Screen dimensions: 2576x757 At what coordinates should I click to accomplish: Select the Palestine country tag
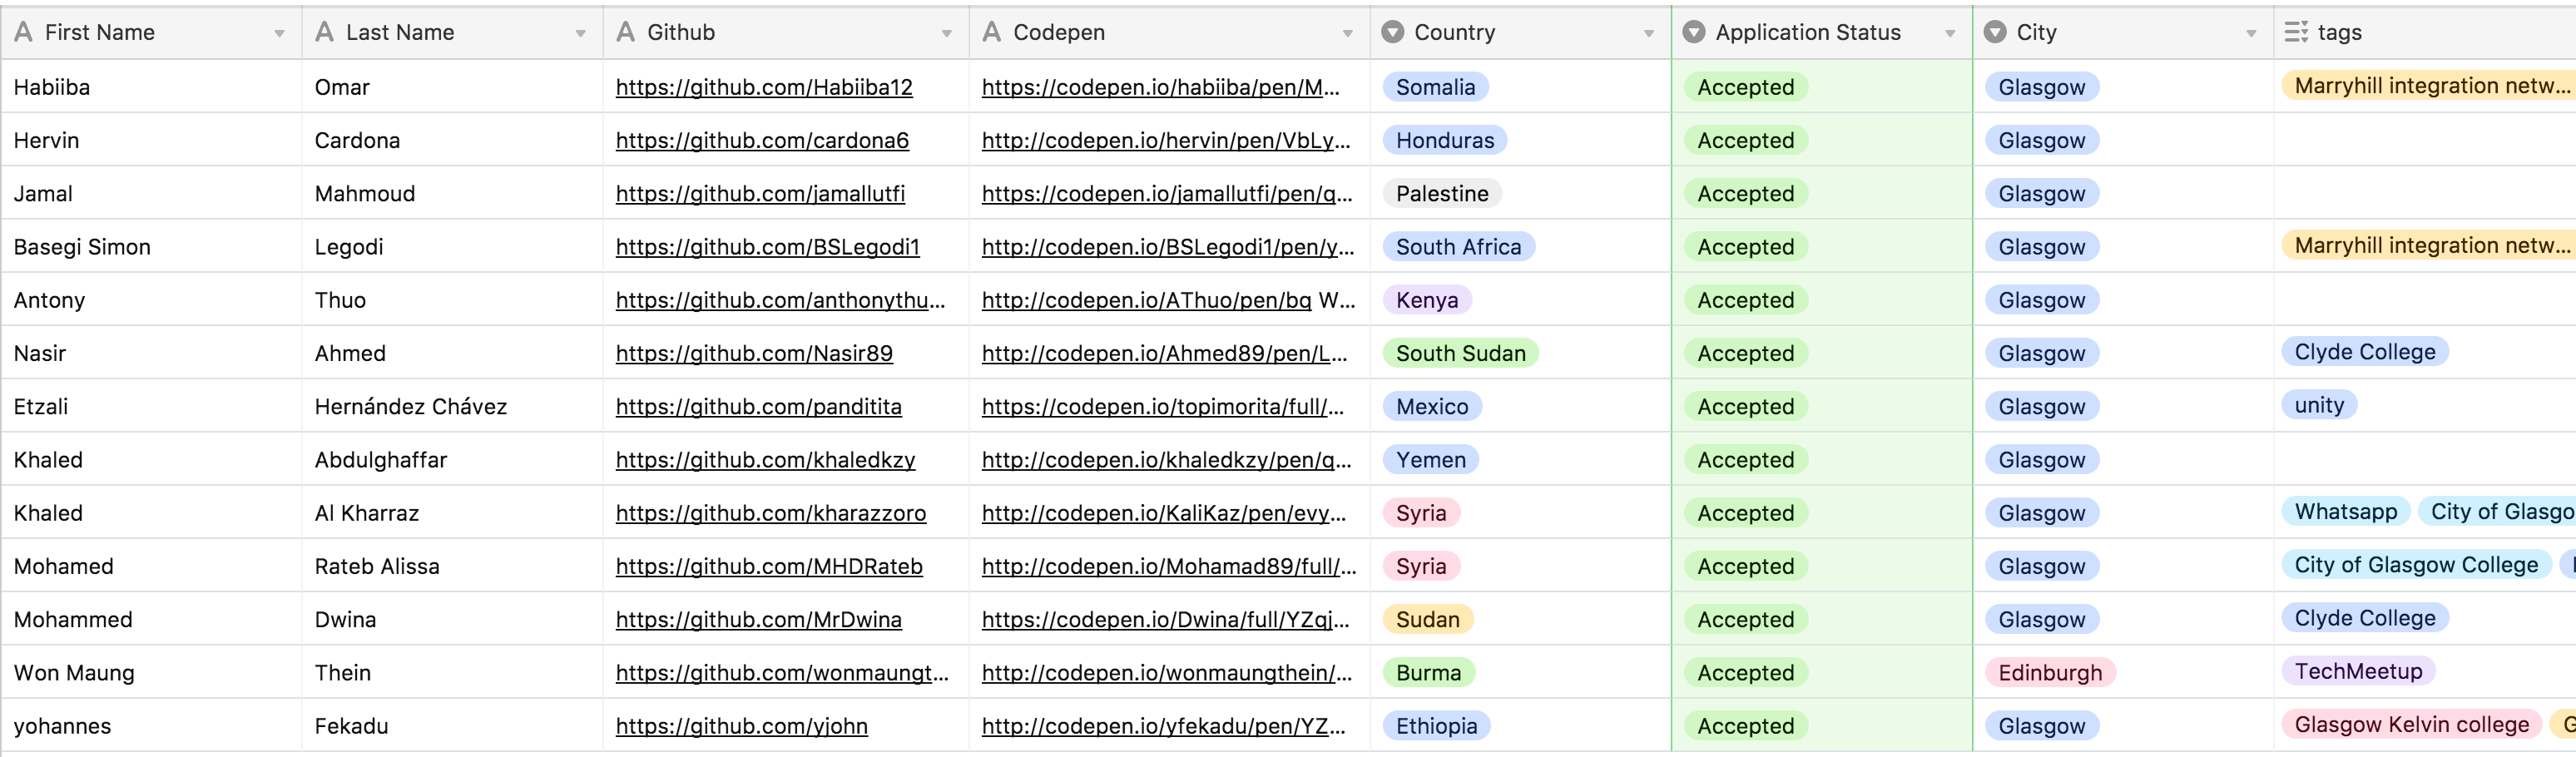tap(1441, 193)
